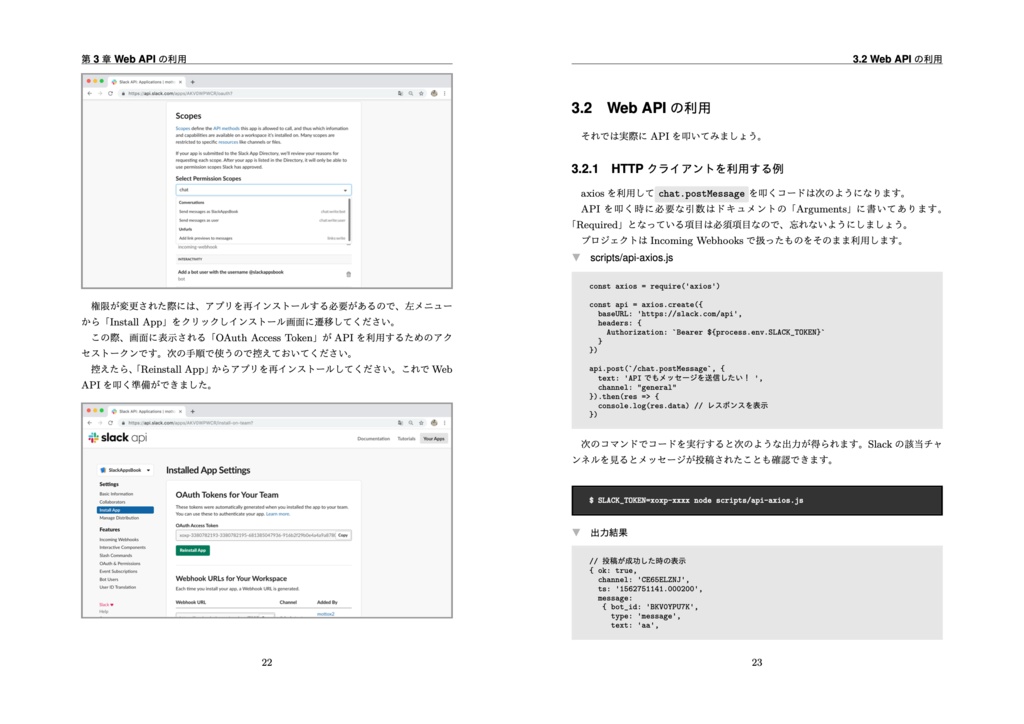Open the Chrome profile avatar icon
The height and width of the screenshot is (724, 1024).
433,92
